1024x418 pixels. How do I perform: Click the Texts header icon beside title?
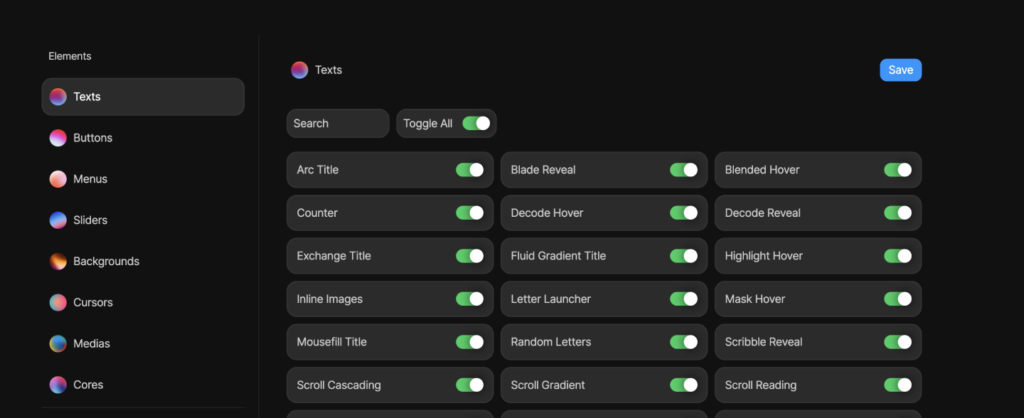[299, 70]
